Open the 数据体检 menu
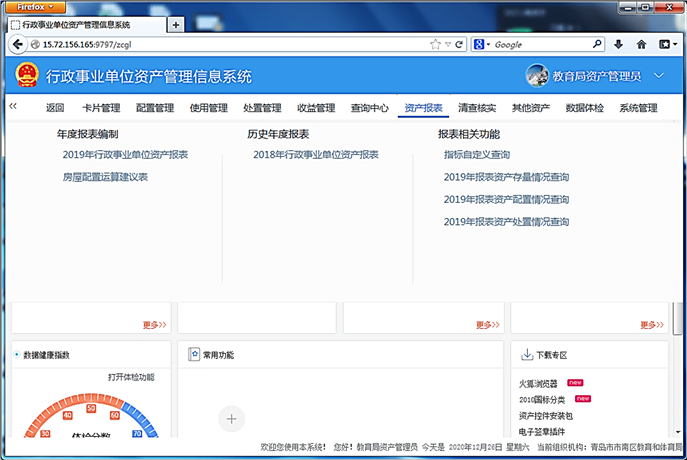This screenshot has height=460, width=687. [584, 108]
